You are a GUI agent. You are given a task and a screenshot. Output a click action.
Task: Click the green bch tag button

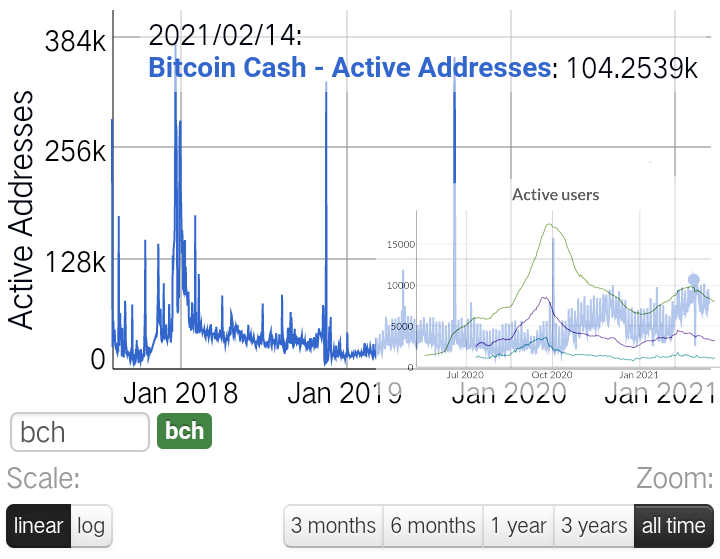(184, 431)
